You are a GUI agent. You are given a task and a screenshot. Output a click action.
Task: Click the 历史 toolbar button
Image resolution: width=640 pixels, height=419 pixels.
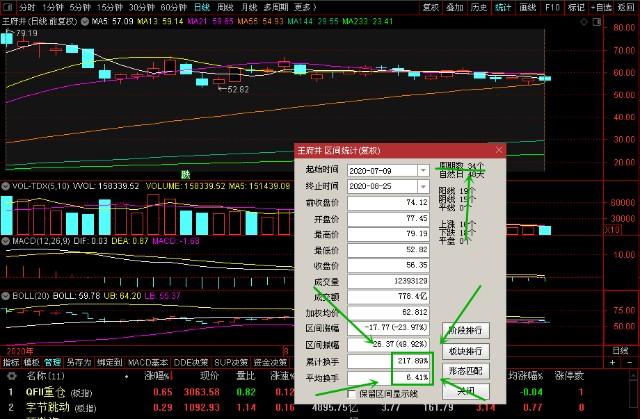tap(479, 7)
